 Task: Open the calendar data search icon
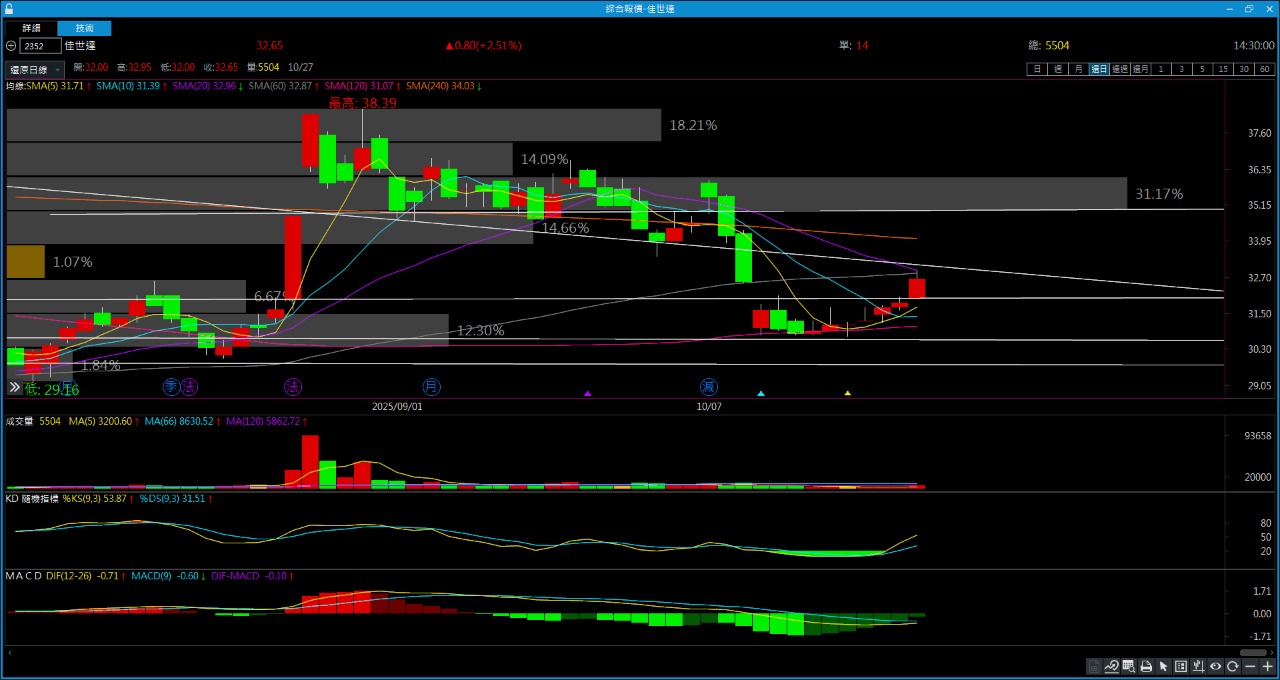click(1128, 667)
